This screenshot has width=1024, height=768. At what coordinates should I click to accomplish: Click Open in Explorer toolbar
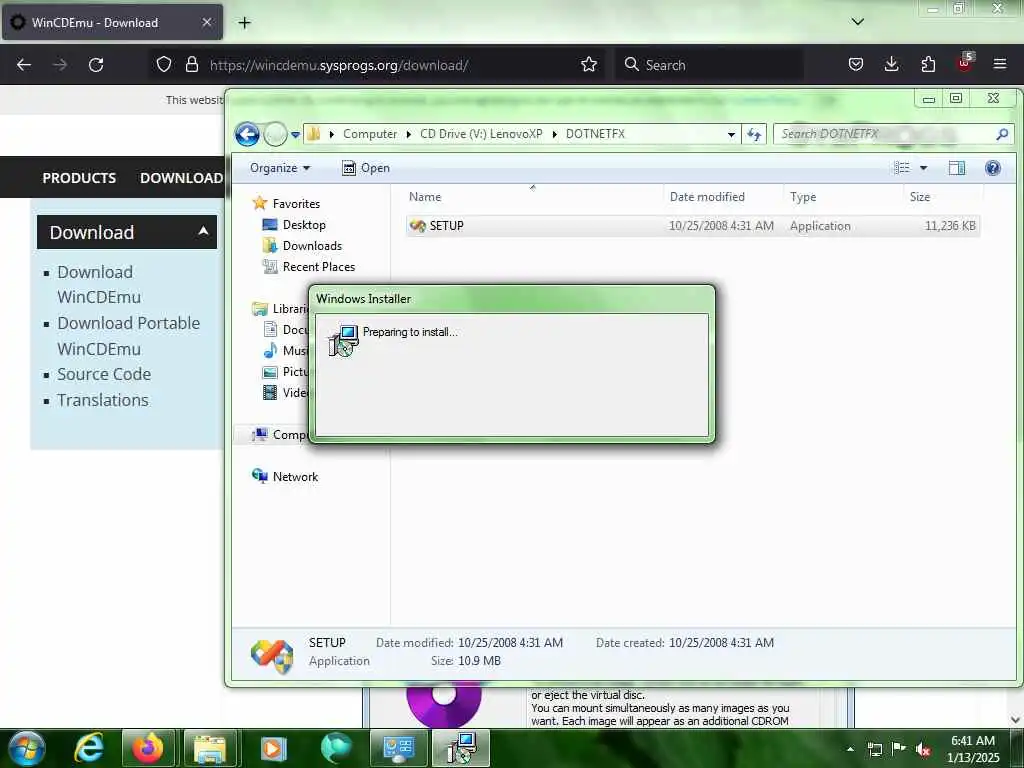click(x=366, y=168)
